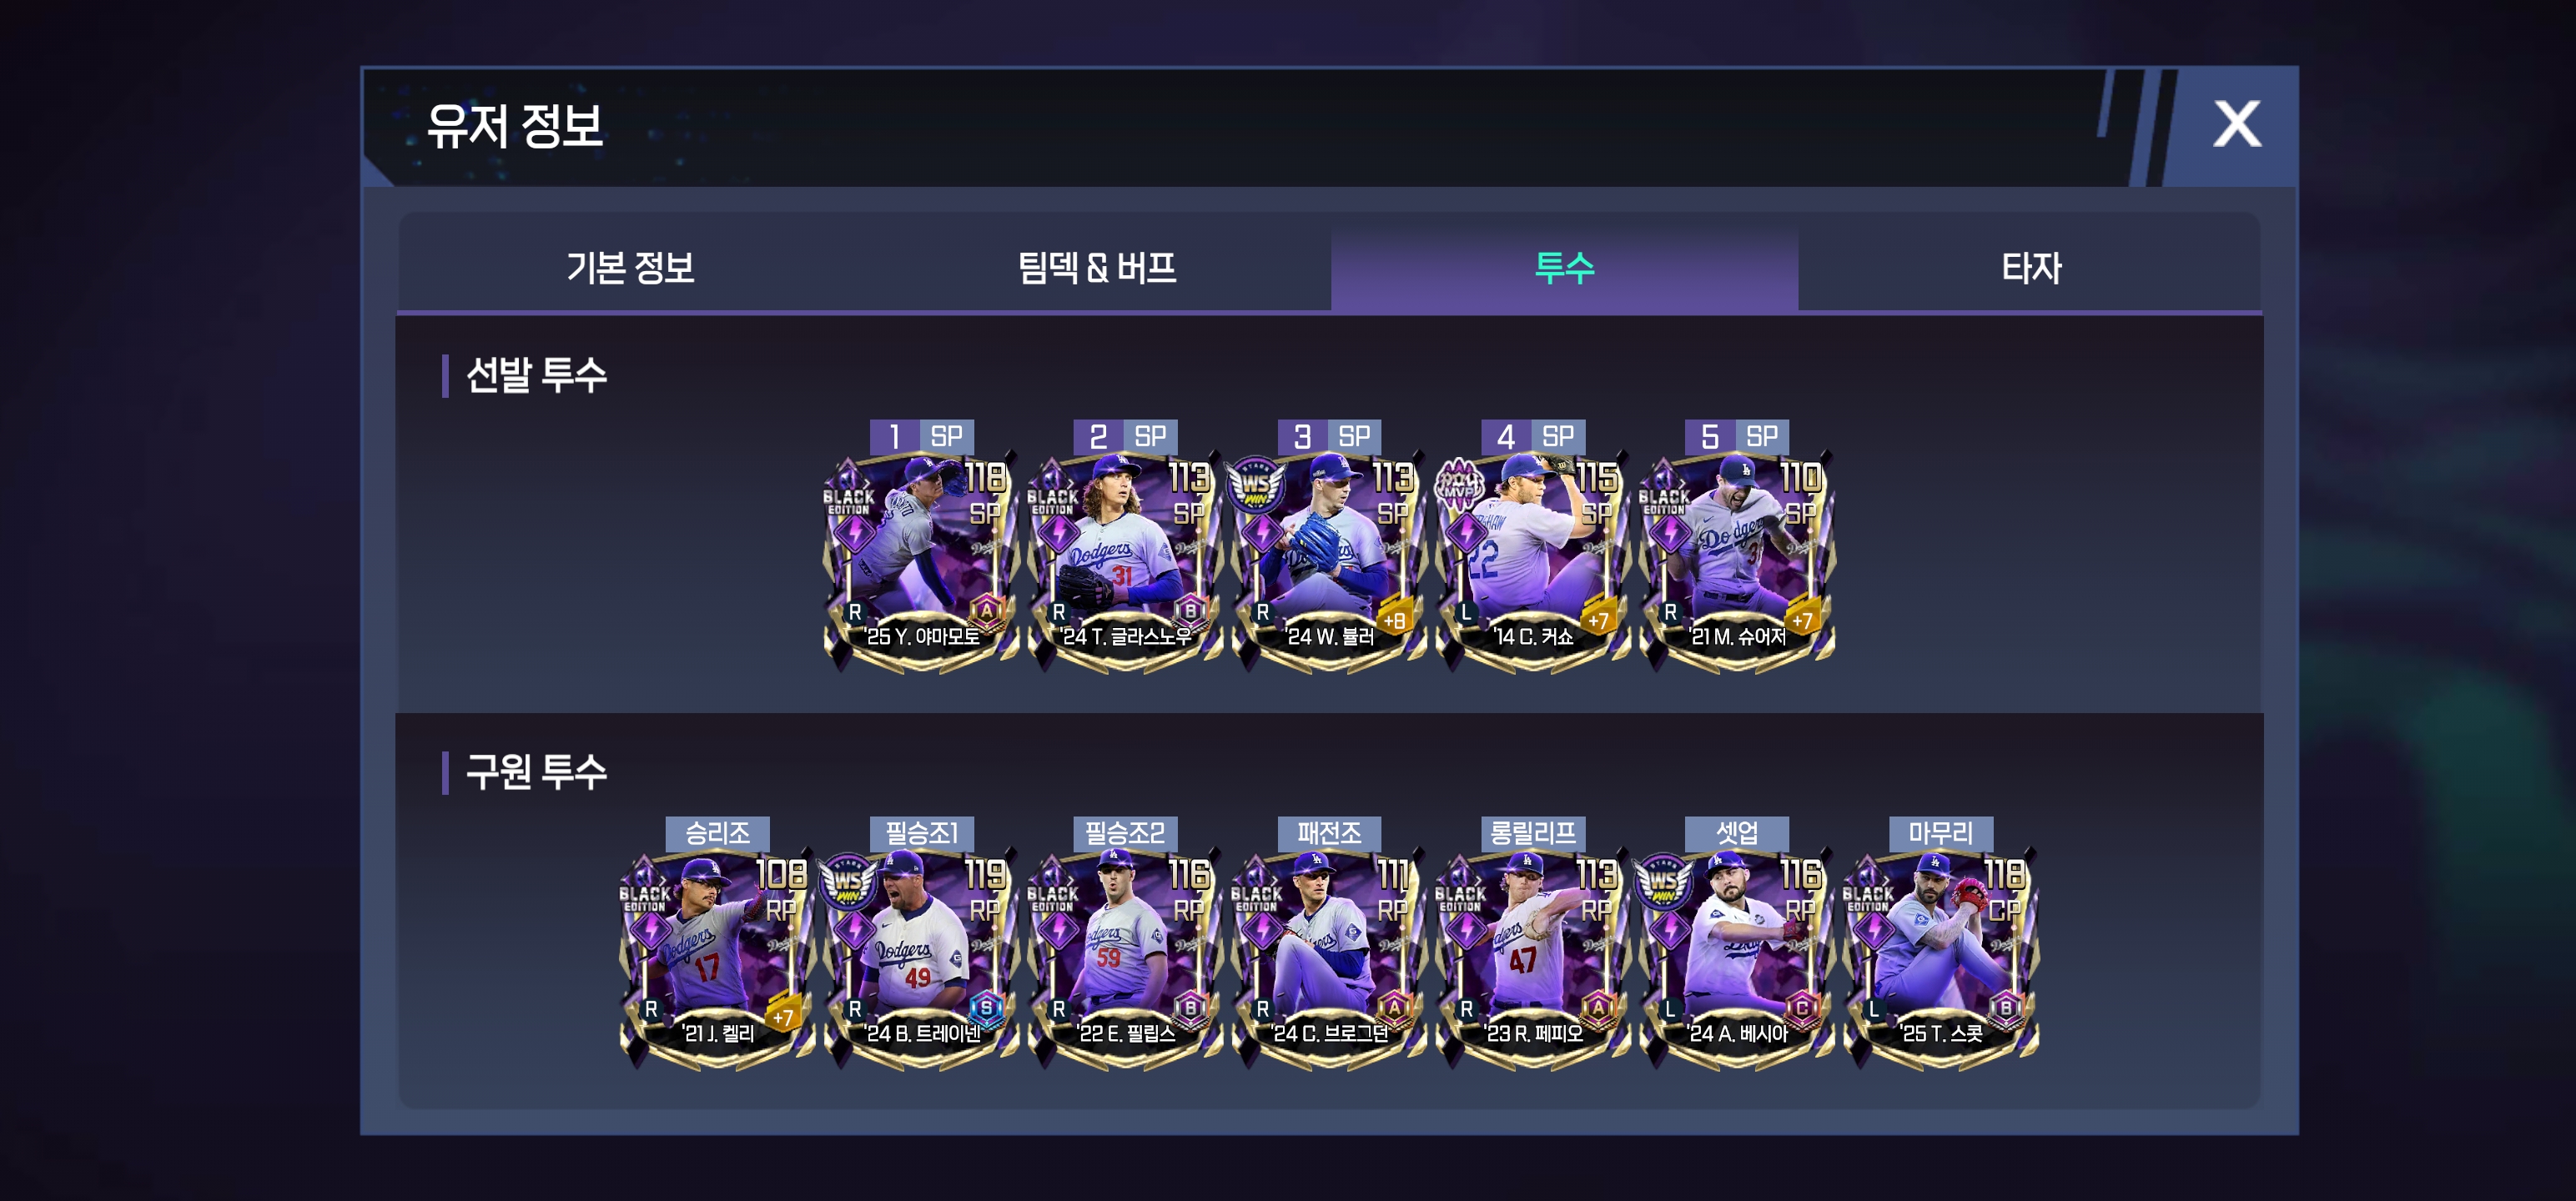
Task: Select the '25 T. 스콧 closer card
Action: coord(1941,958)
